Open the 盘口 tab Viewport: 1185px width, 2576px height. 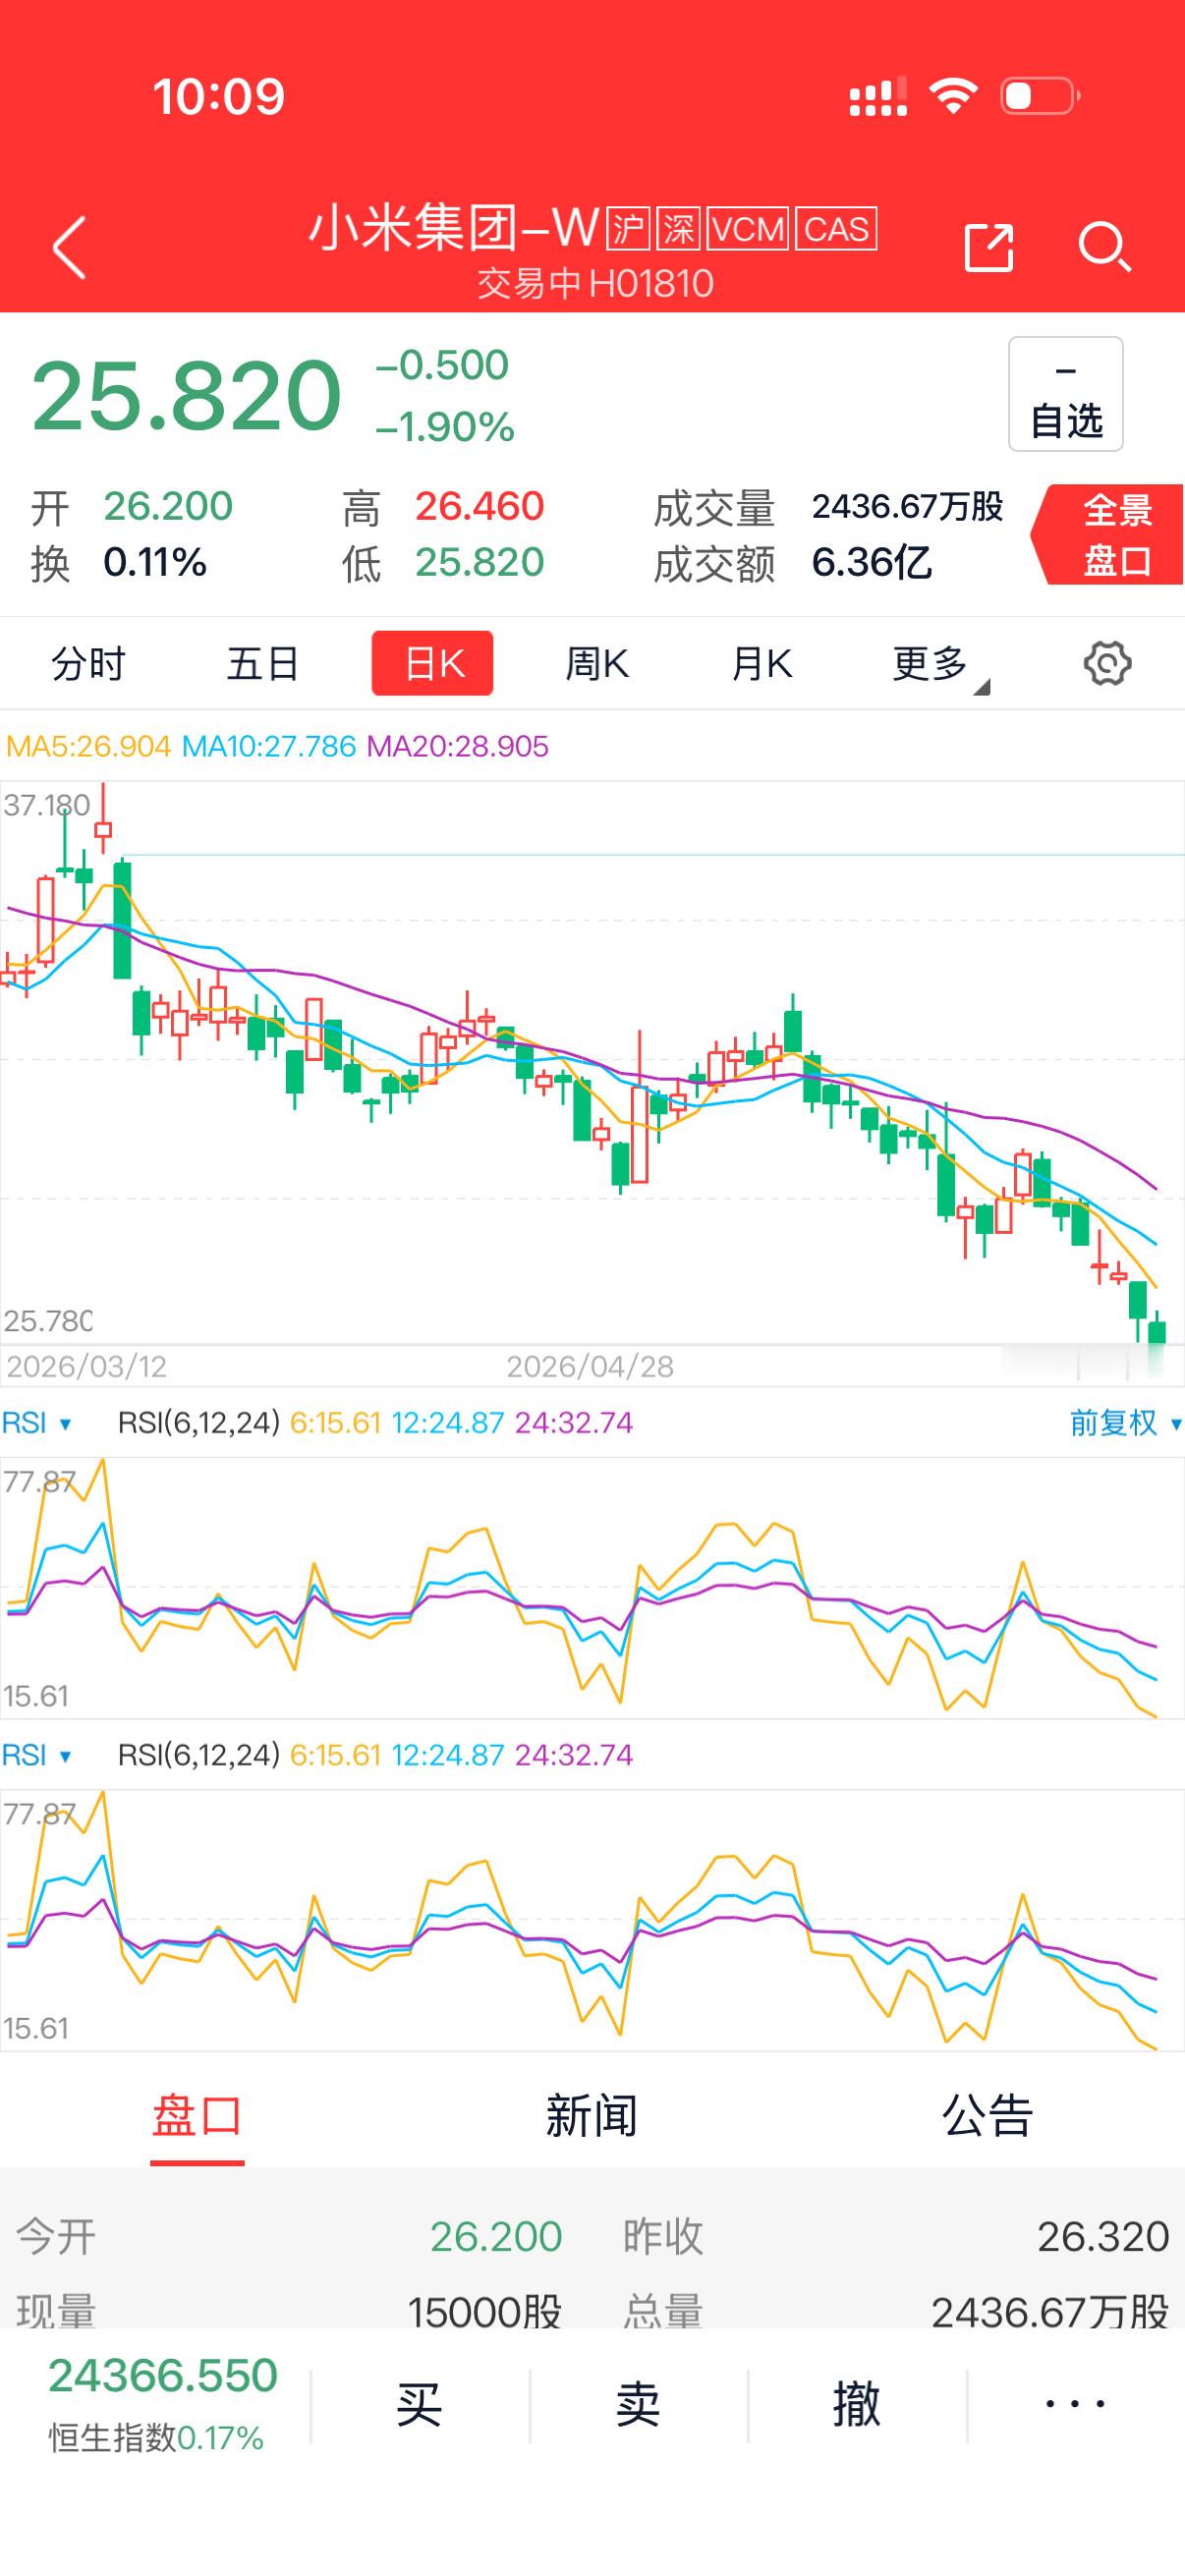coord(197,2117)
